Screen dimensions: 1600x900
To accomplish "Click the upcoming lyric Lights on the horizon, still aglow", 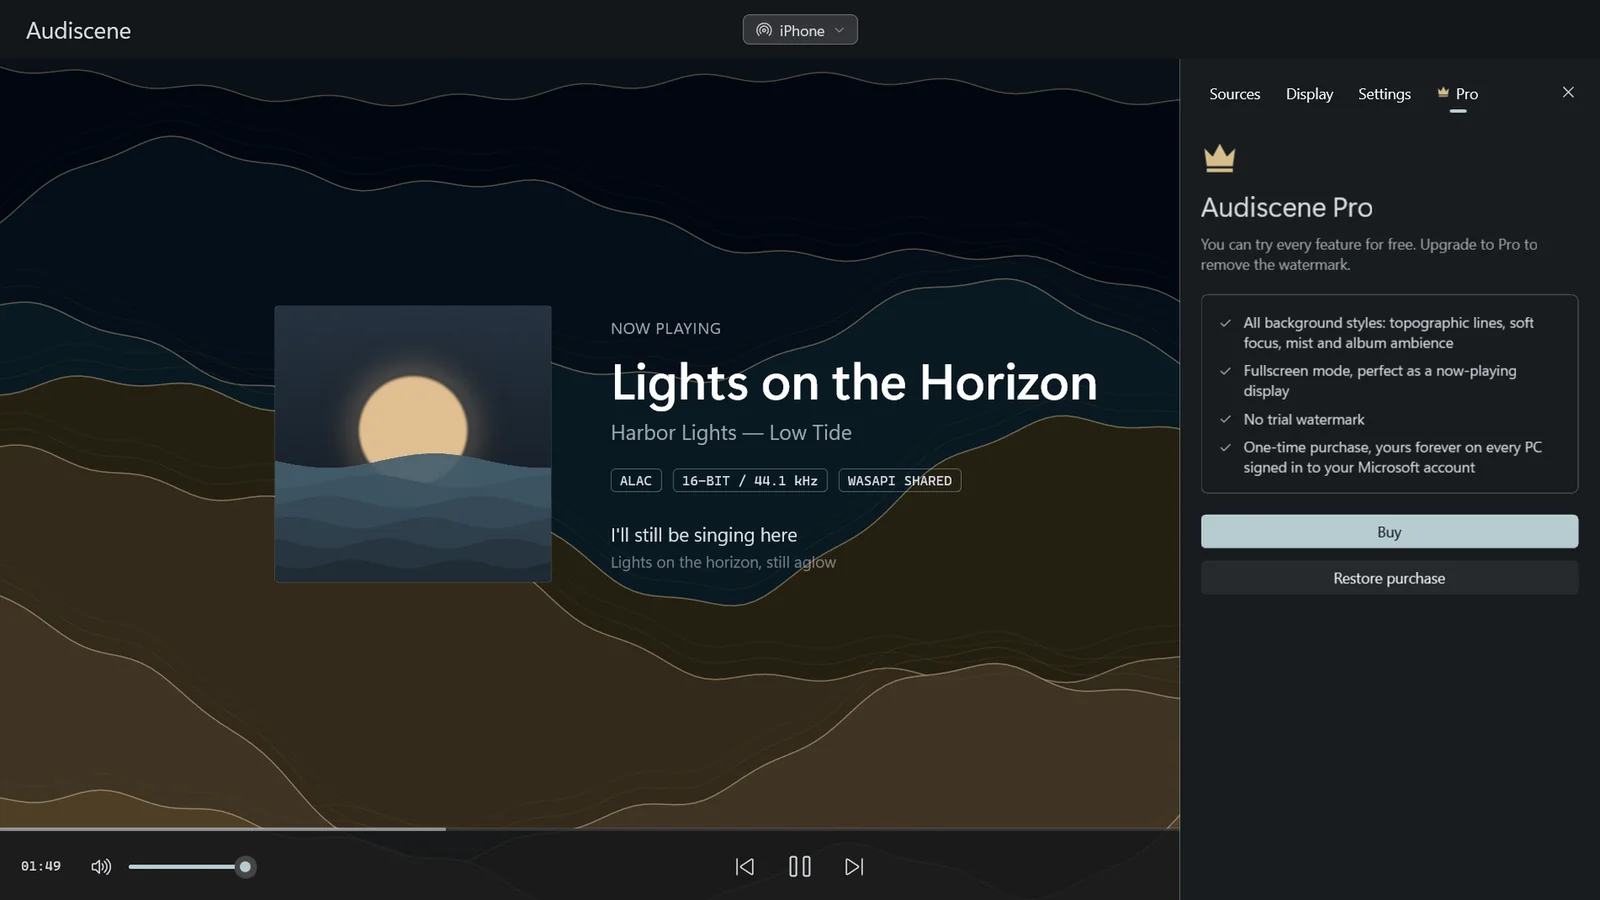I will [723, 563].
